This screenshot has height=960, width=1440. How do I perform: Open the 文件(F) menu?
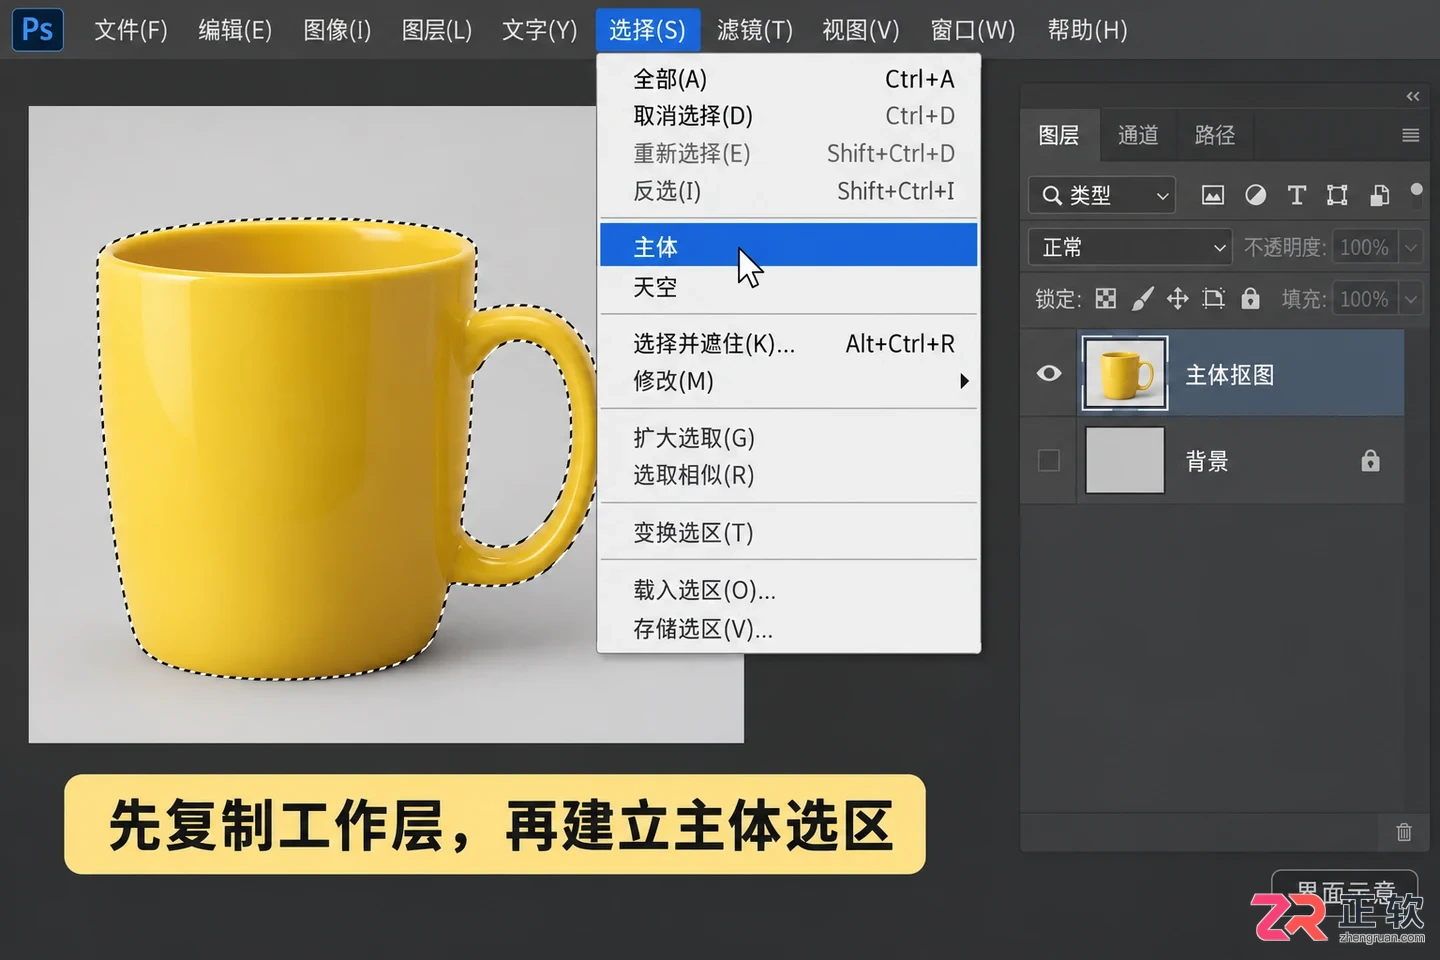click(x=131, y=30)
